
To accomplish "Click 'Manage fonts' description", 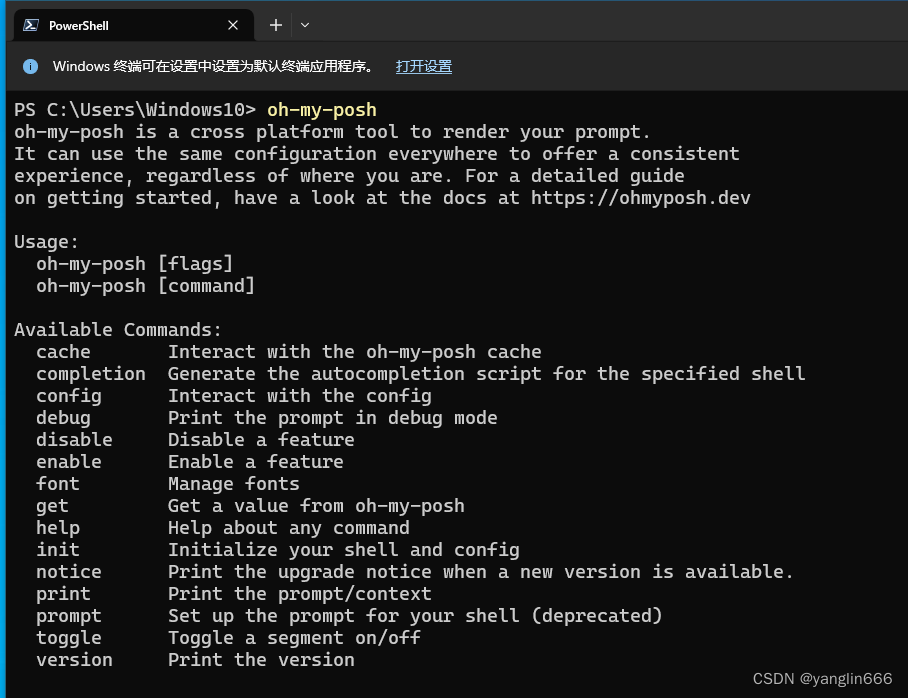I will click(x=234, y=484).
